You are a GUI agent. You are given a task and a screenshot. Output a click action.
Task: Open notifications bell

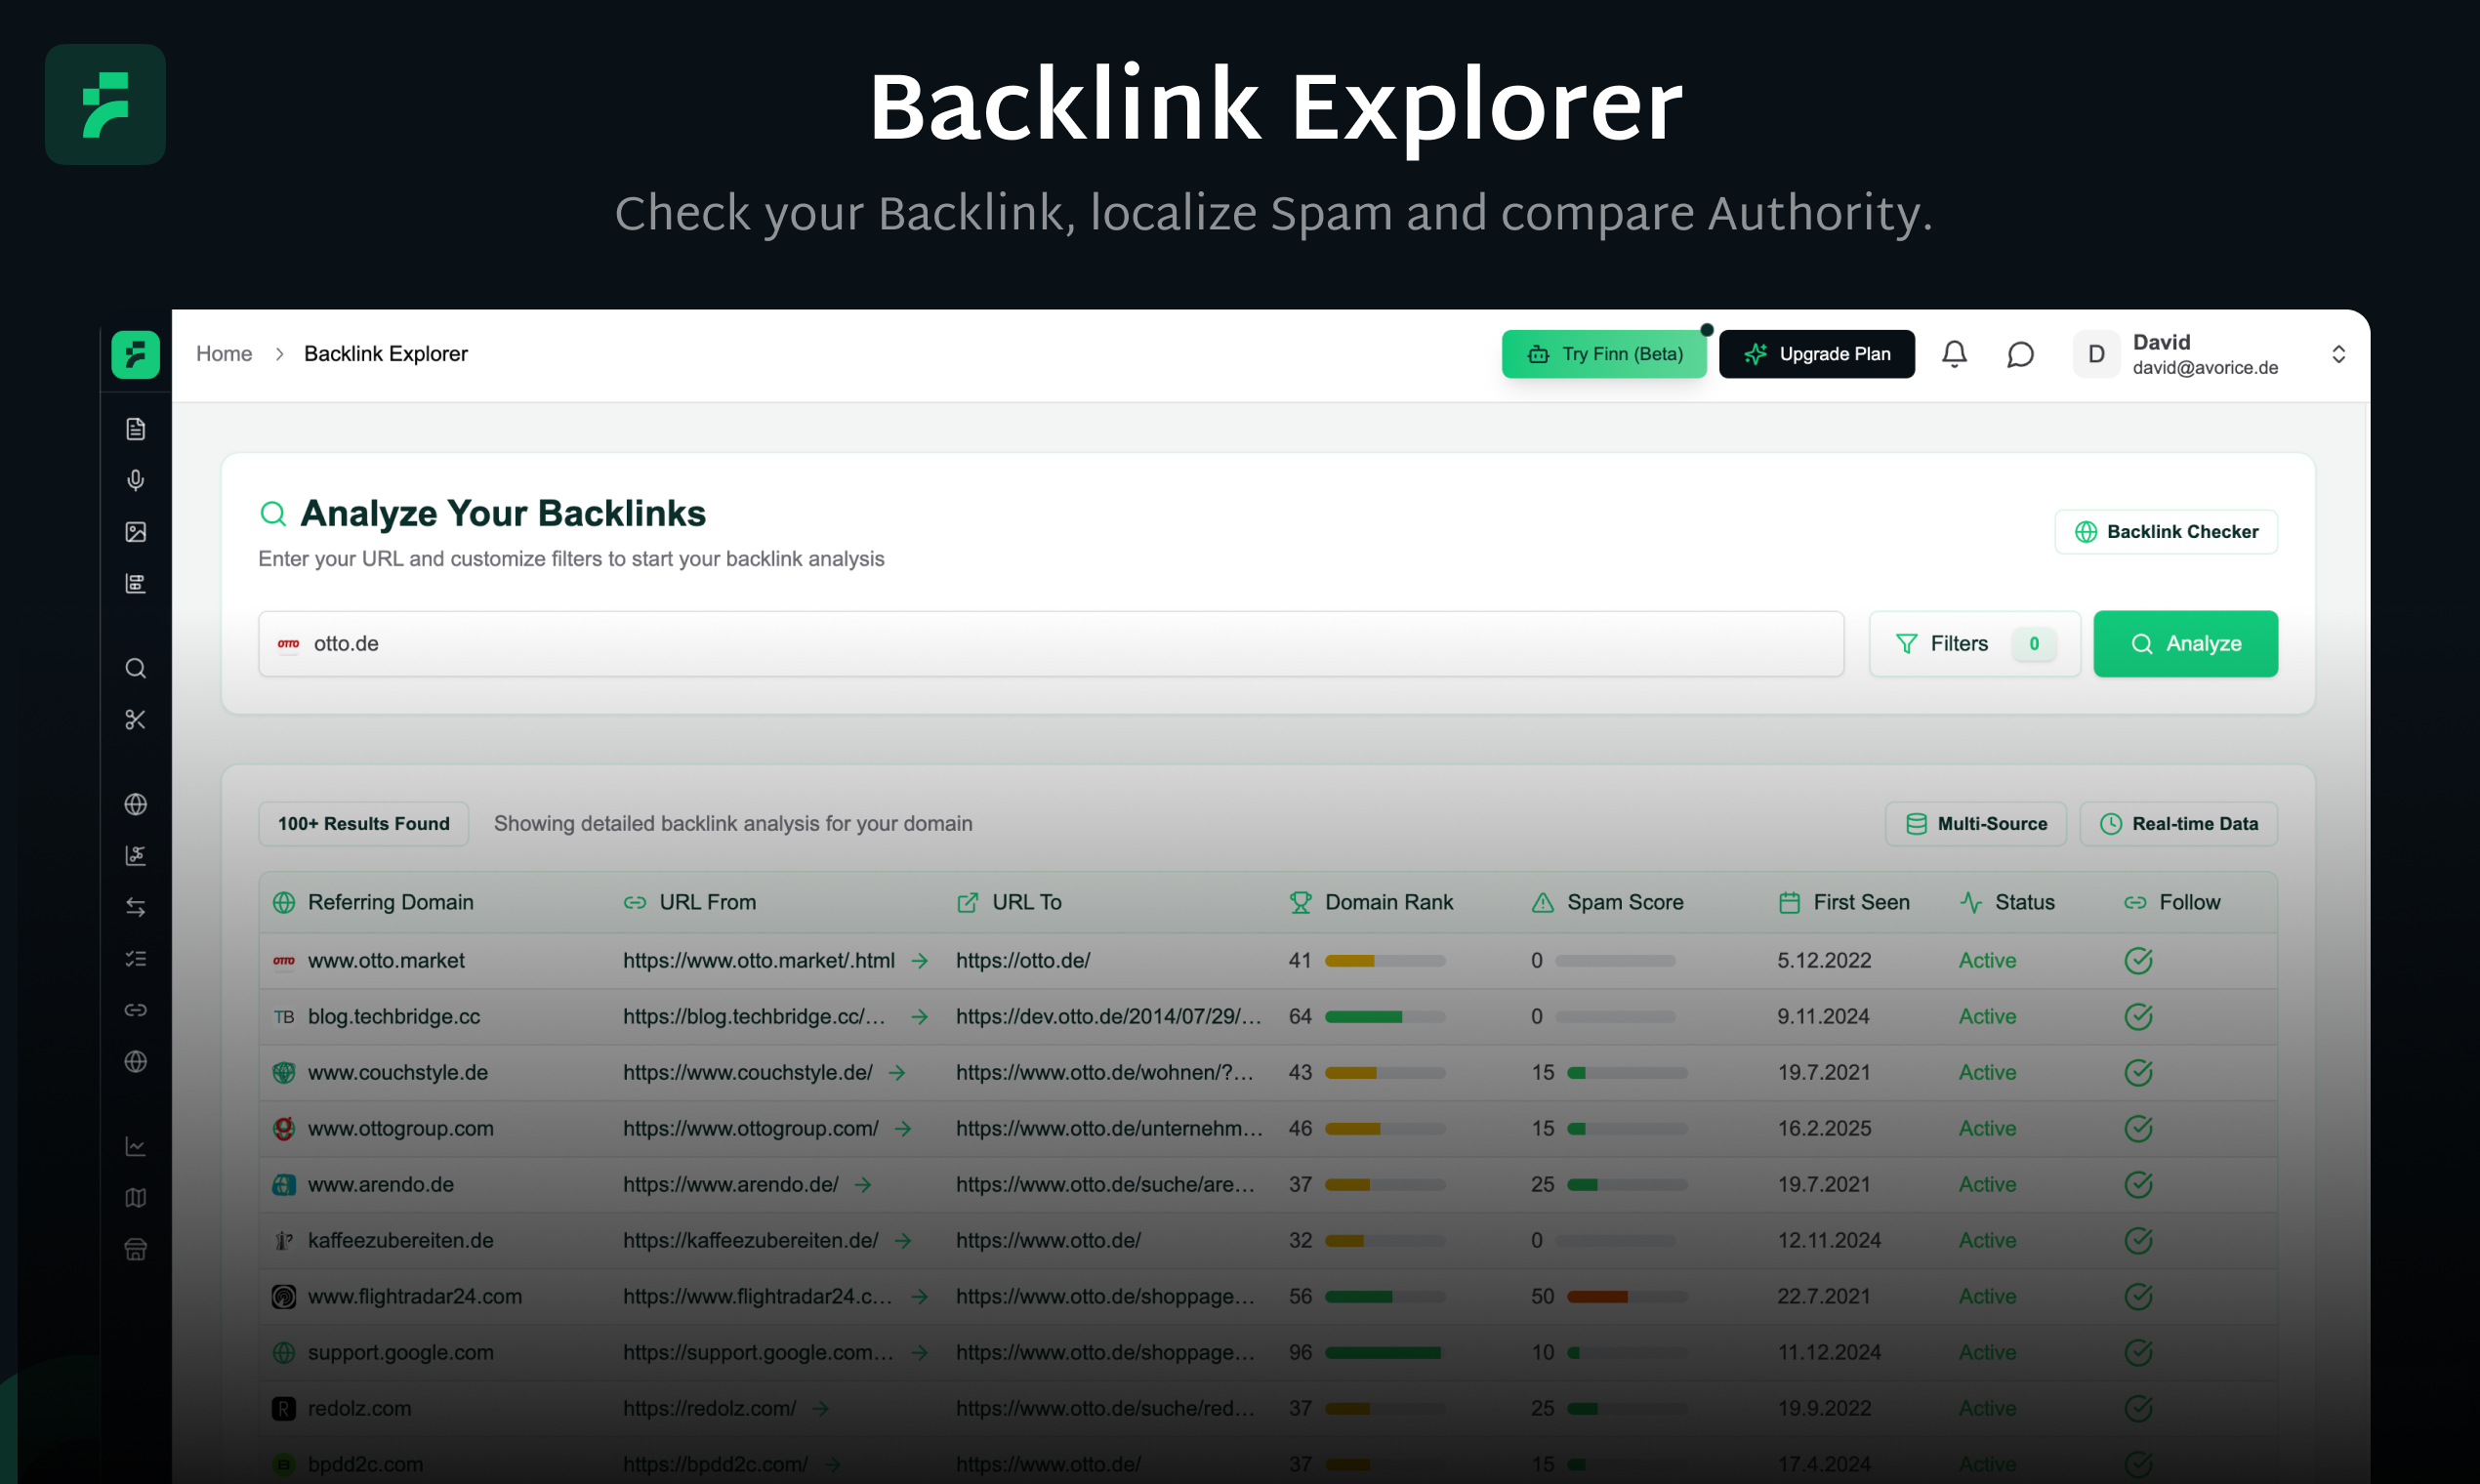[x=1954, y=354]
